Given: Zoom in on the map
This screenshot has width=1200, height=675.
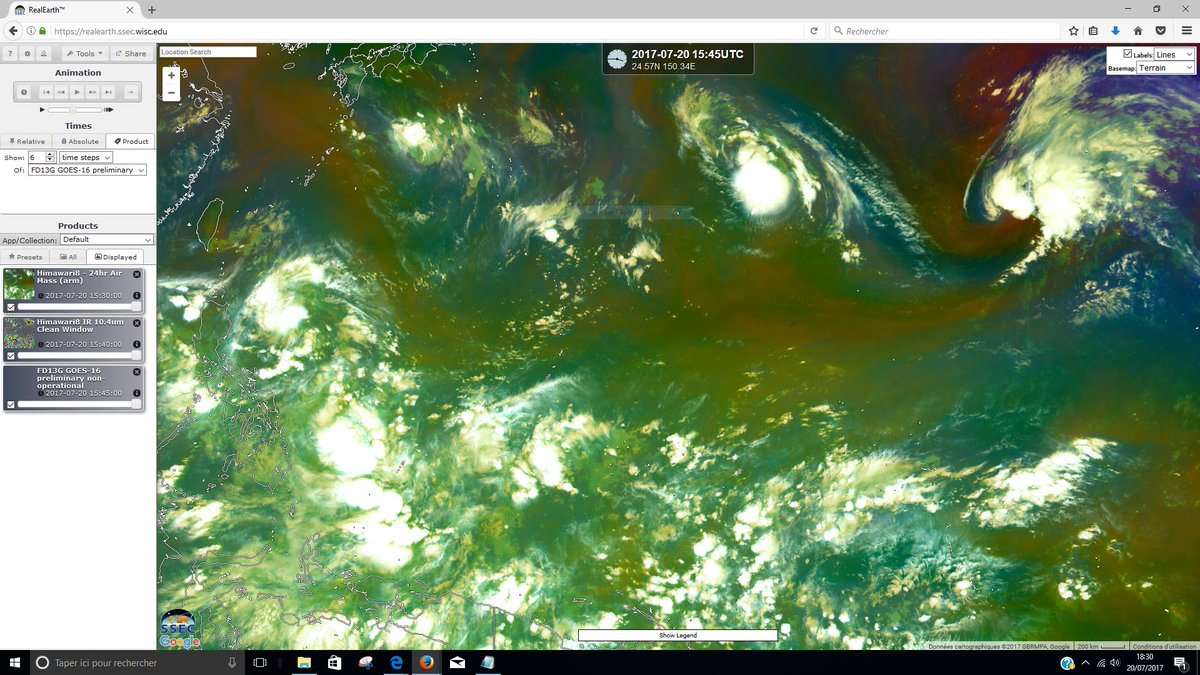Looking at the screenshot, I should (x=171, y=75).
